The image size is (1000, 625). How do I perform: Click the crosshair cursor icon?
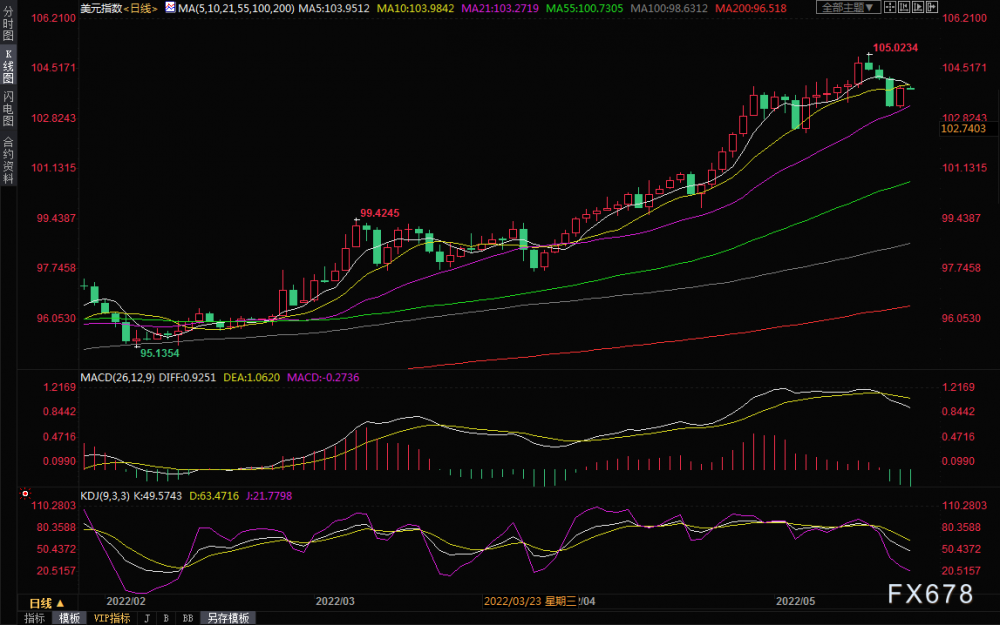(x=890, y=7)
